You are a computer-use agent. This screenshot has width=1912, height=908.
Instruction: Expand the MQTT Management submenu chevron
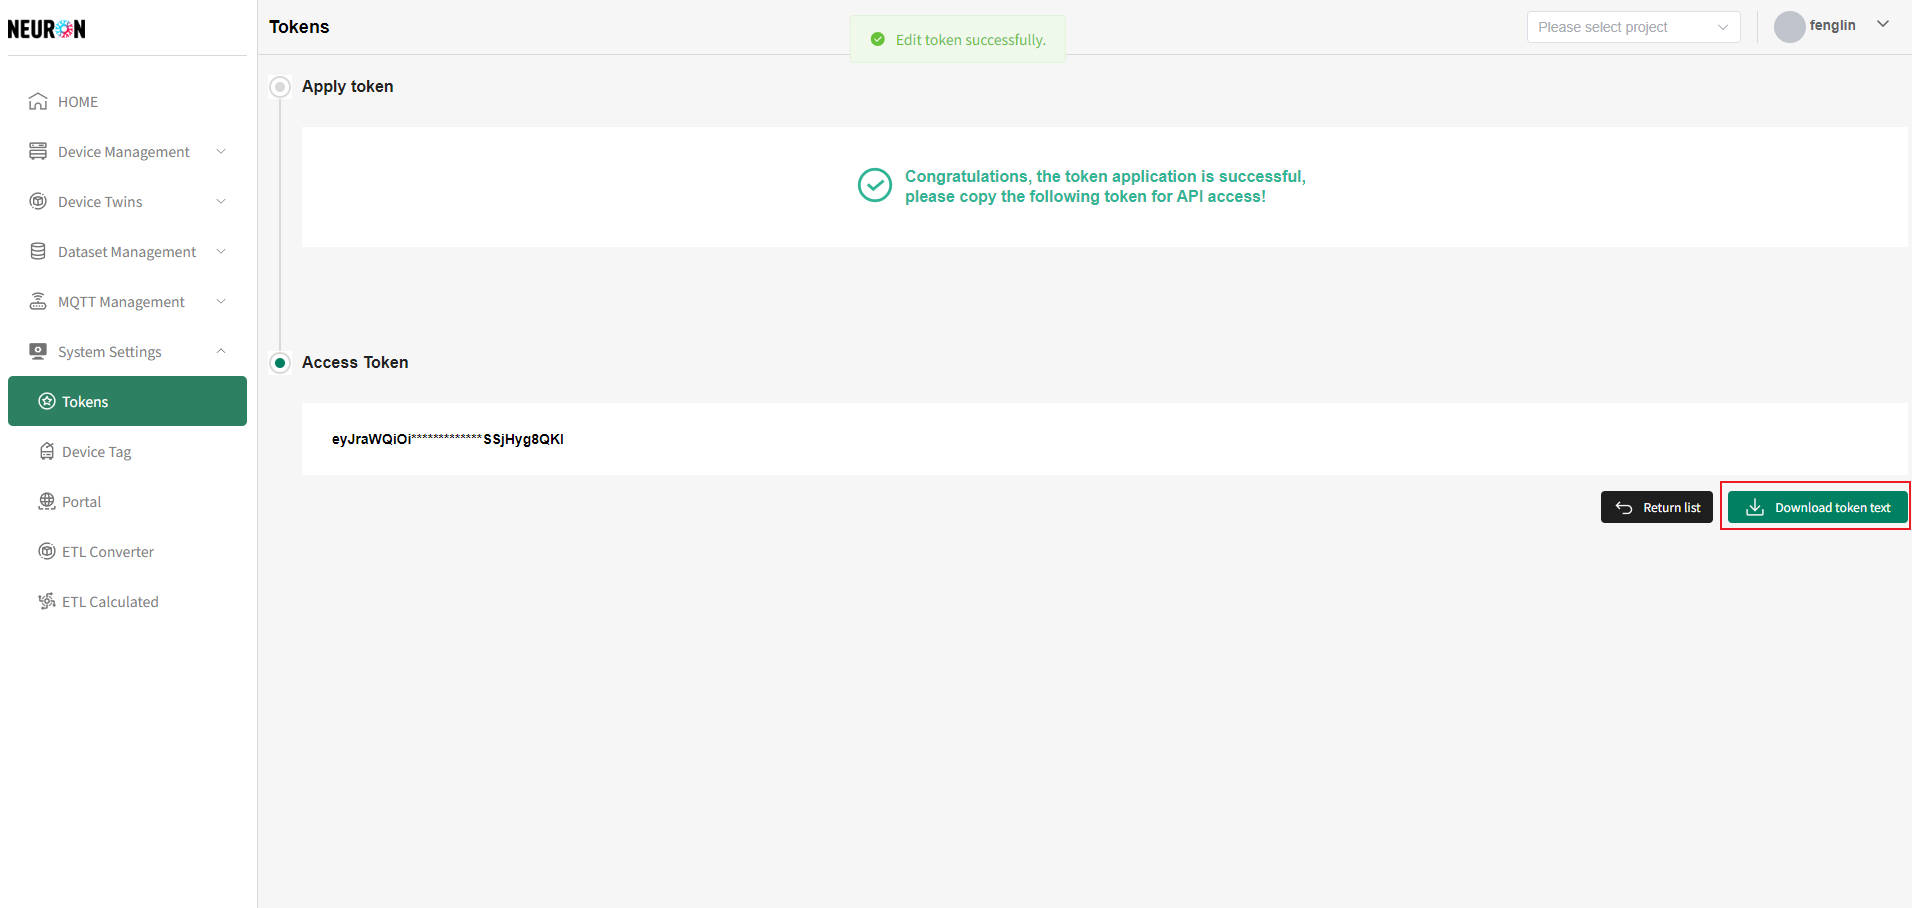pyautogui.click(x=221, y=301)
